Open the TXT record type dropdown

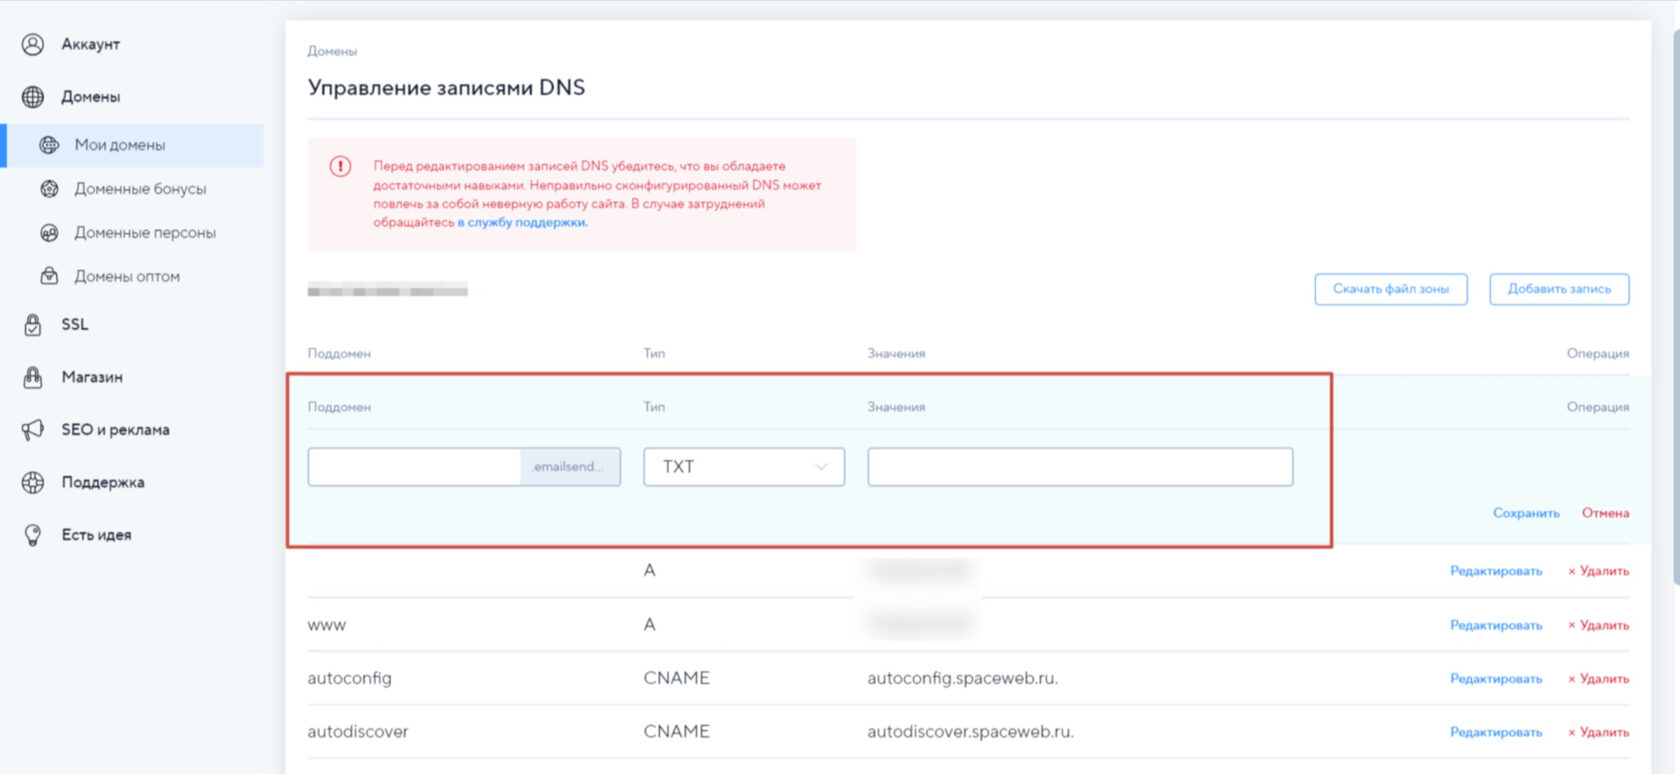tap(744, 467)
